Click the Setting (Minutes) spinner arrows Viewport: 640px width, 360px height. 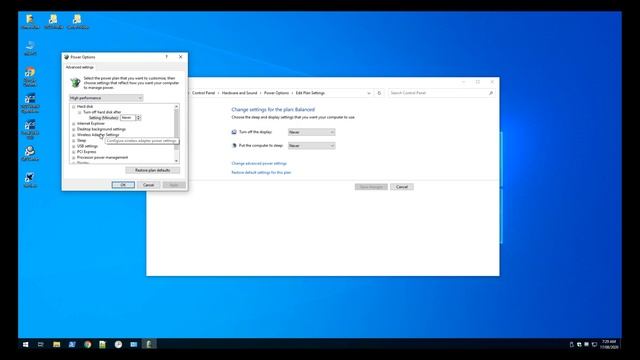pos(138,118)
